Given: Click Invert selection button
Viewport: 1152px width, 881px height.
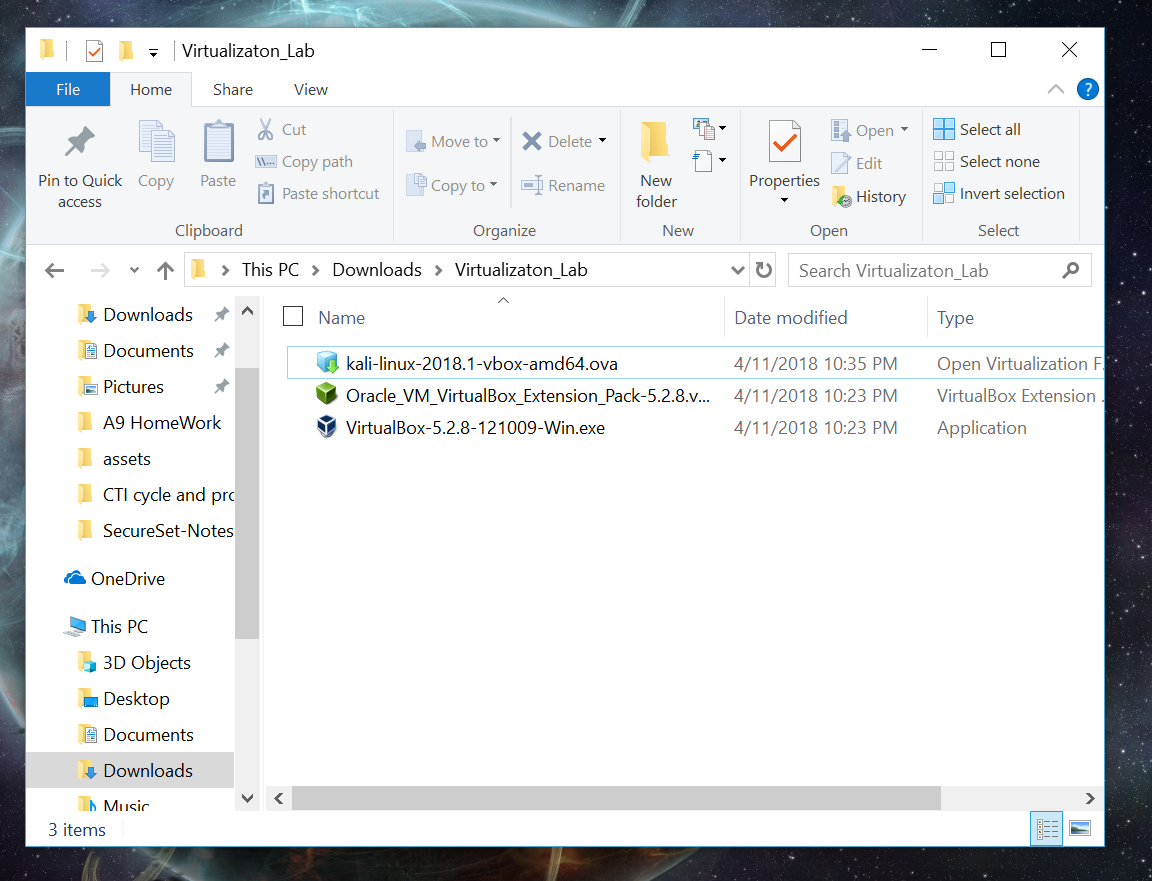Looking at the screenshot, I should [x=999, y=193].
